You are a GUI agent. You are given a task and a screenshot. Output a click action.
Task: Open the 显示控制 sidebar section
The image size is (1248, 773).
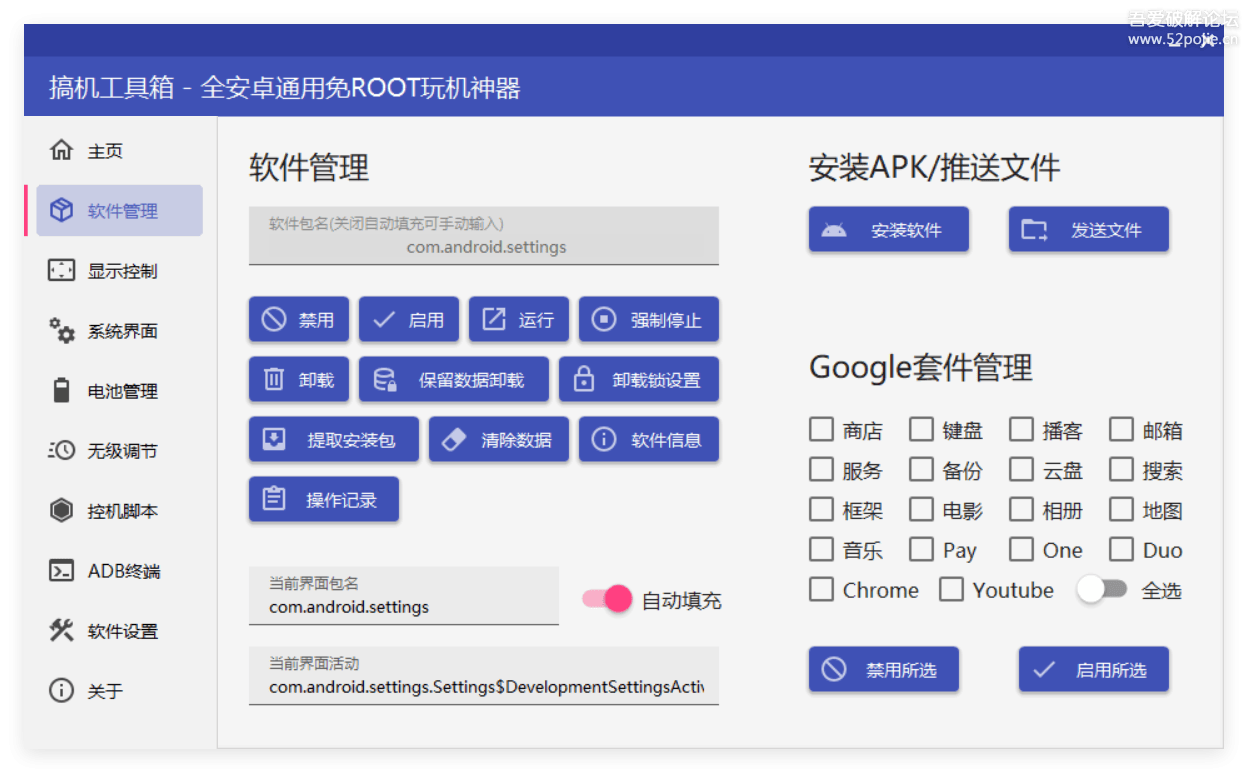(x=120, y=271)
